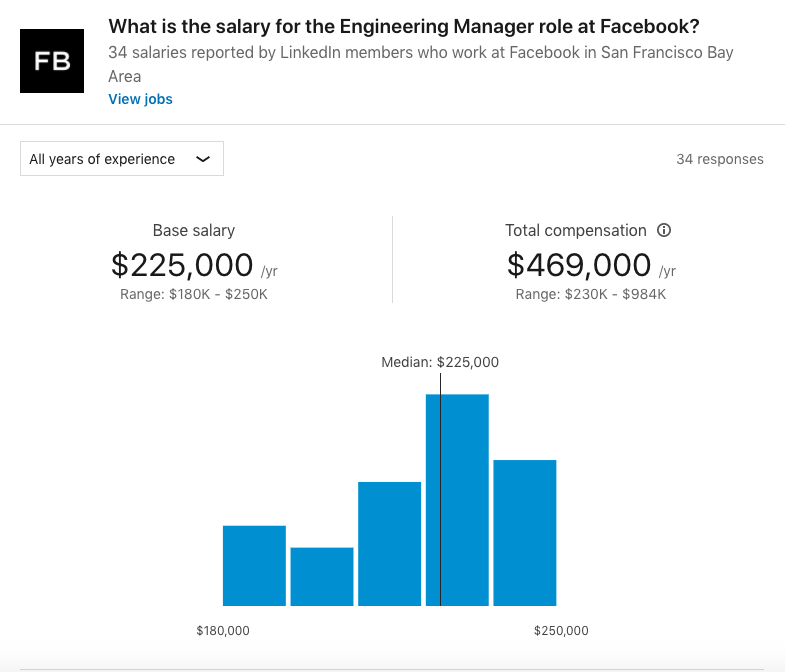Click the $180,000 axis label

[223, 630]
